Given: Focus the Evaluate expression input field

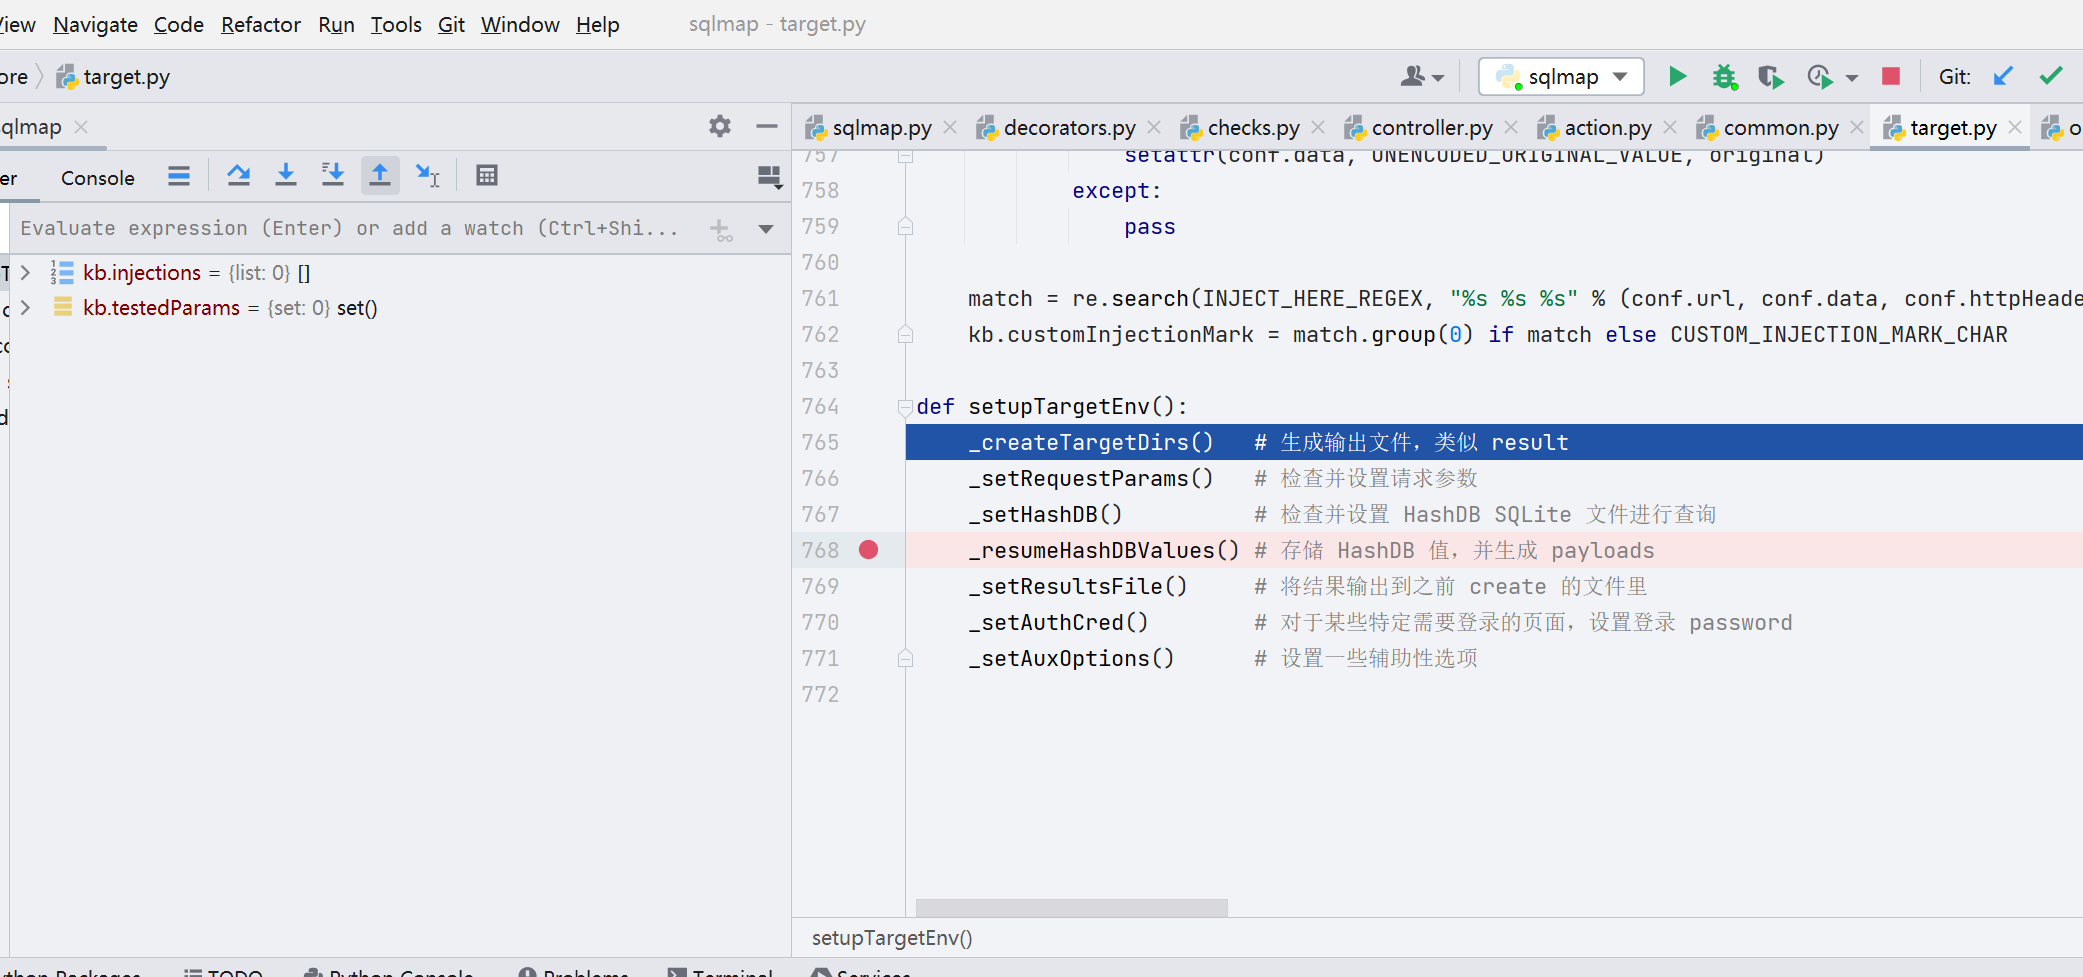Looking at the screenshot, I should point(350,229).
